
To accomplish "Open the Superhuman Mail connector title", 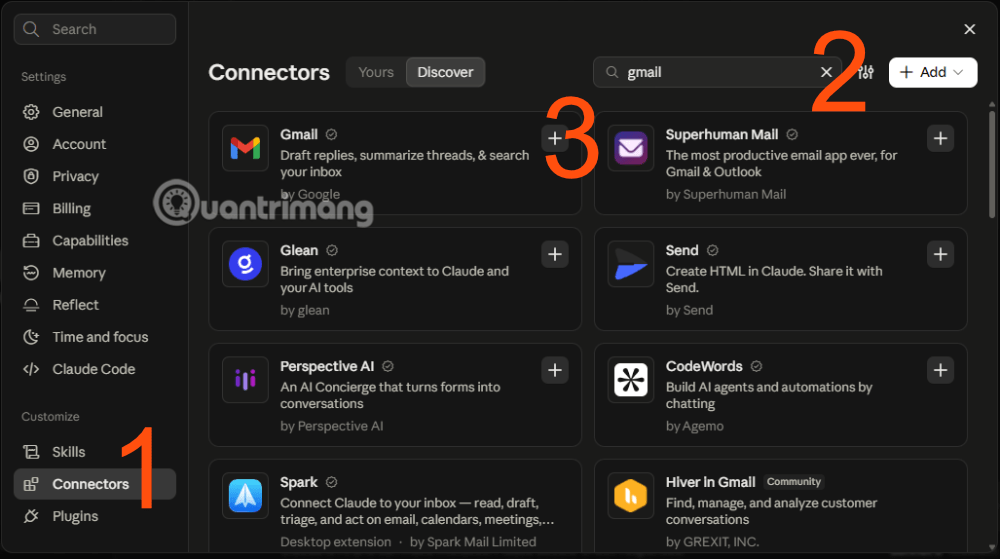I will click(722, 134).
